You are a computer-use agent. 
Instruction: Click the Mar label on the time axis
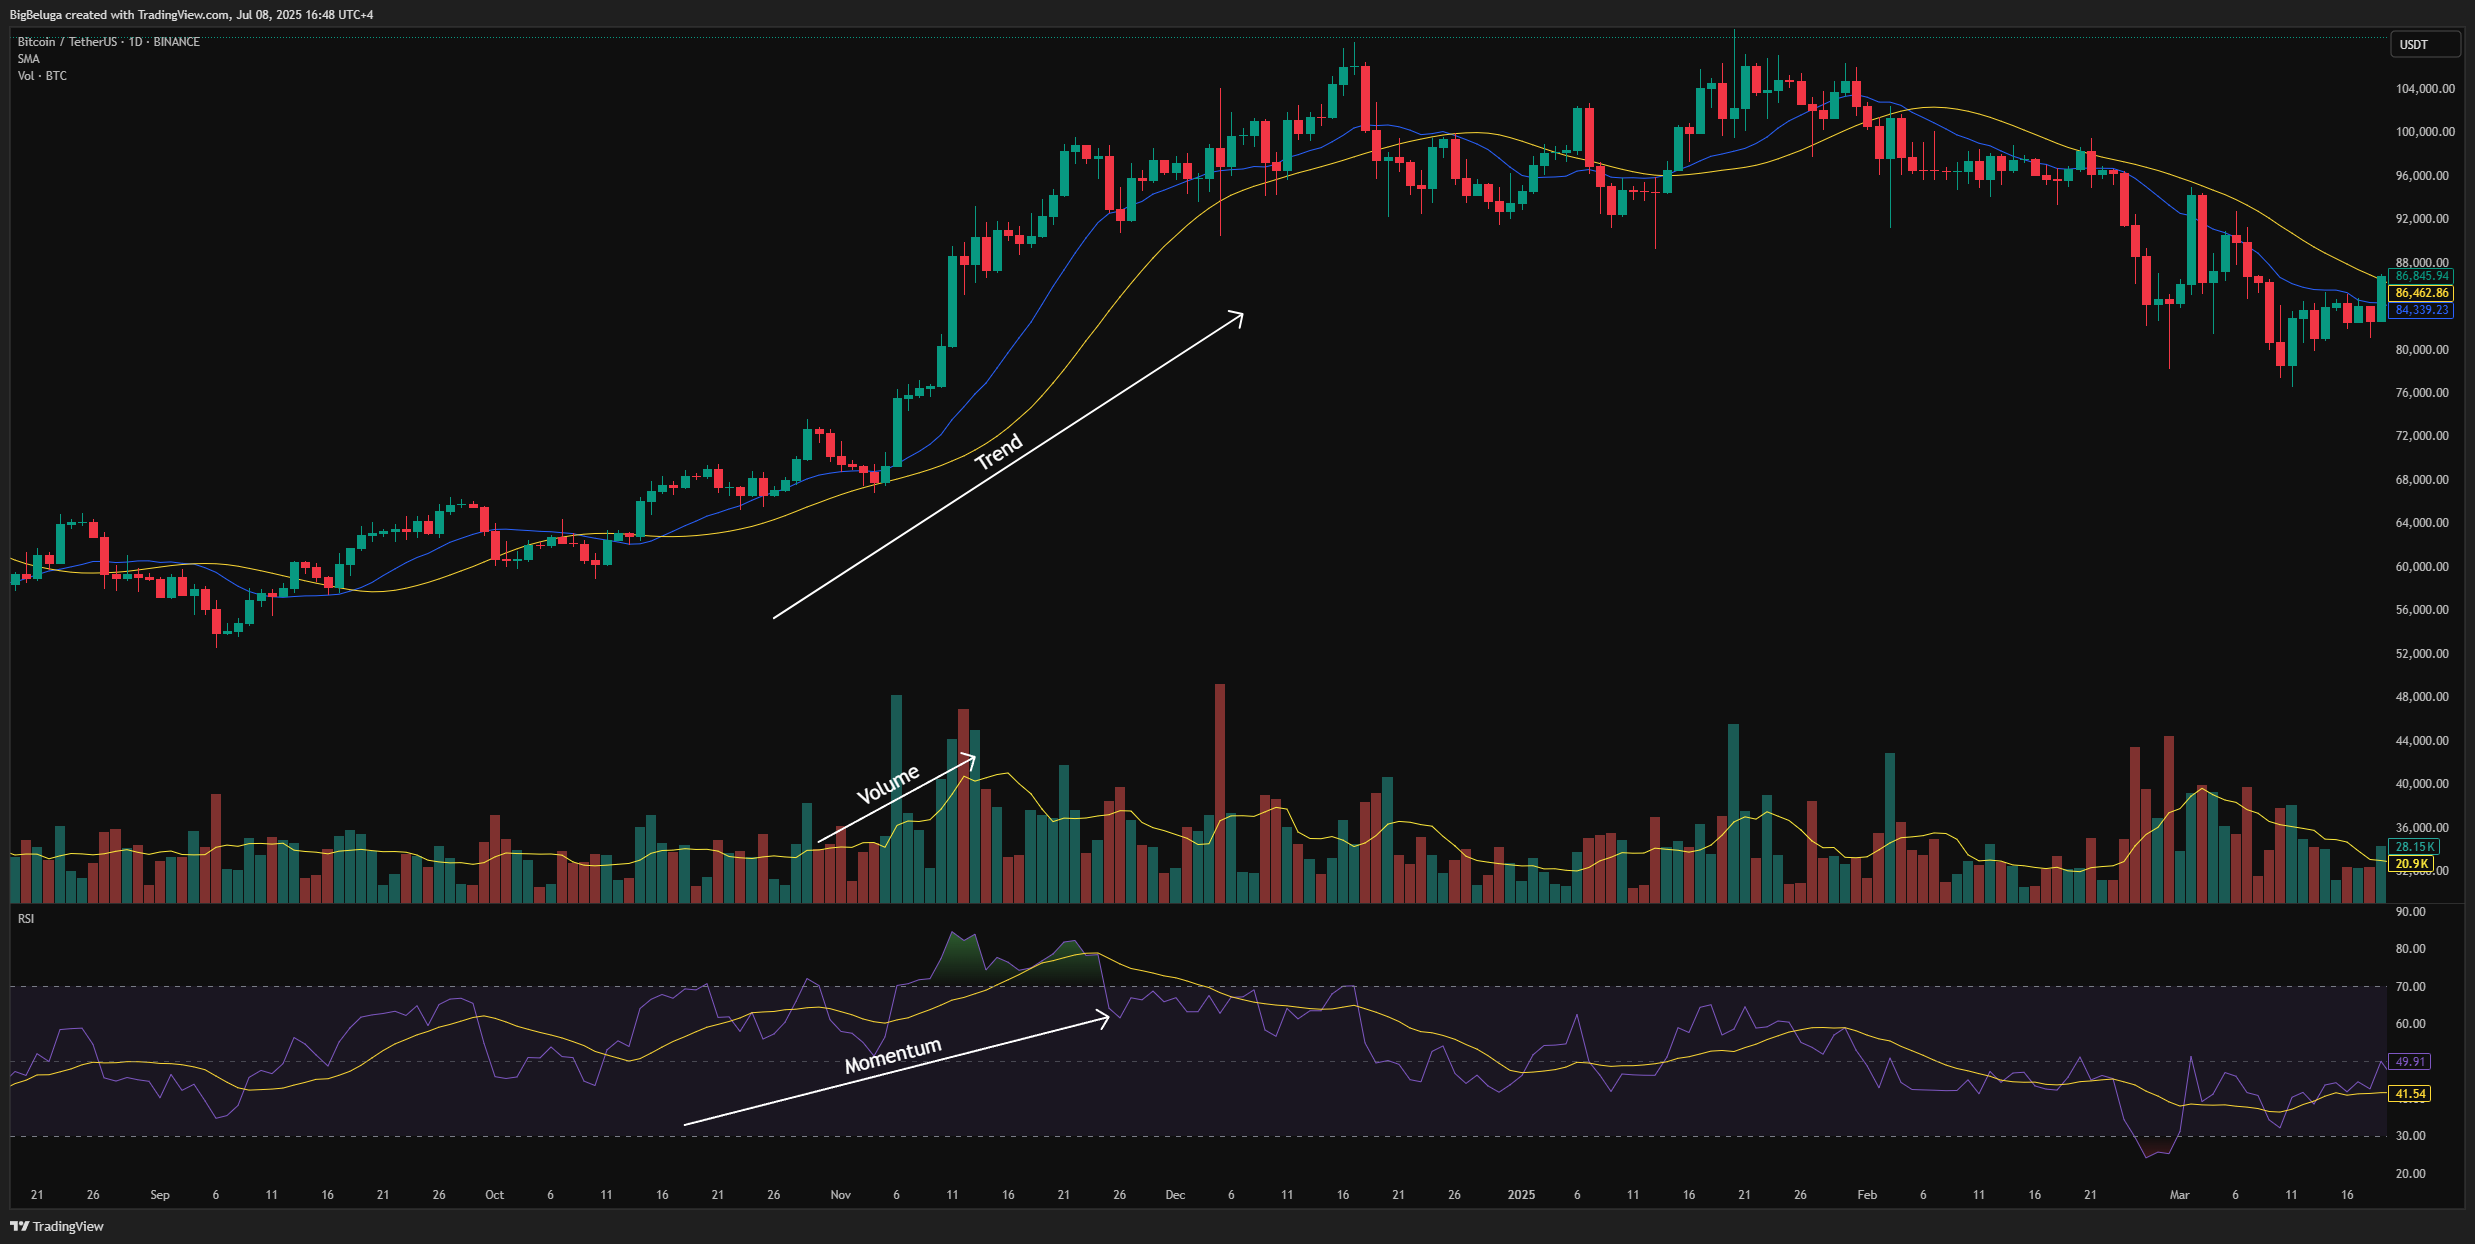click(2180, 1195)
